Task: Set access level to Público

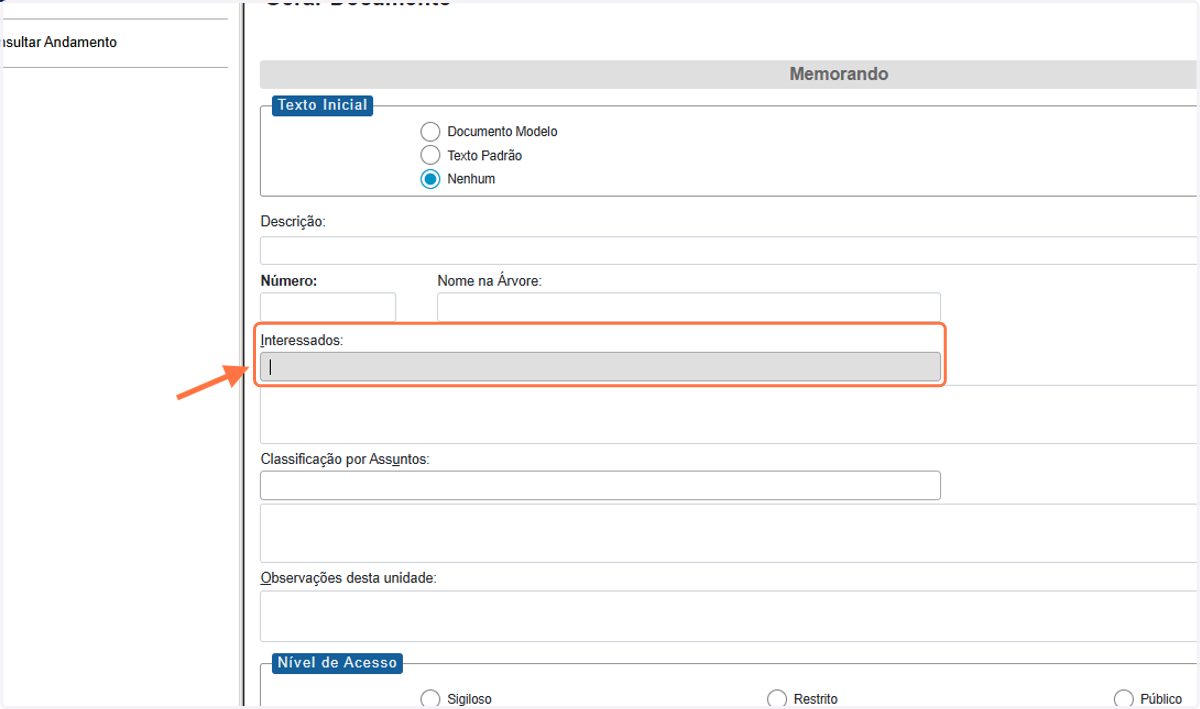Action: [1123, 699]
